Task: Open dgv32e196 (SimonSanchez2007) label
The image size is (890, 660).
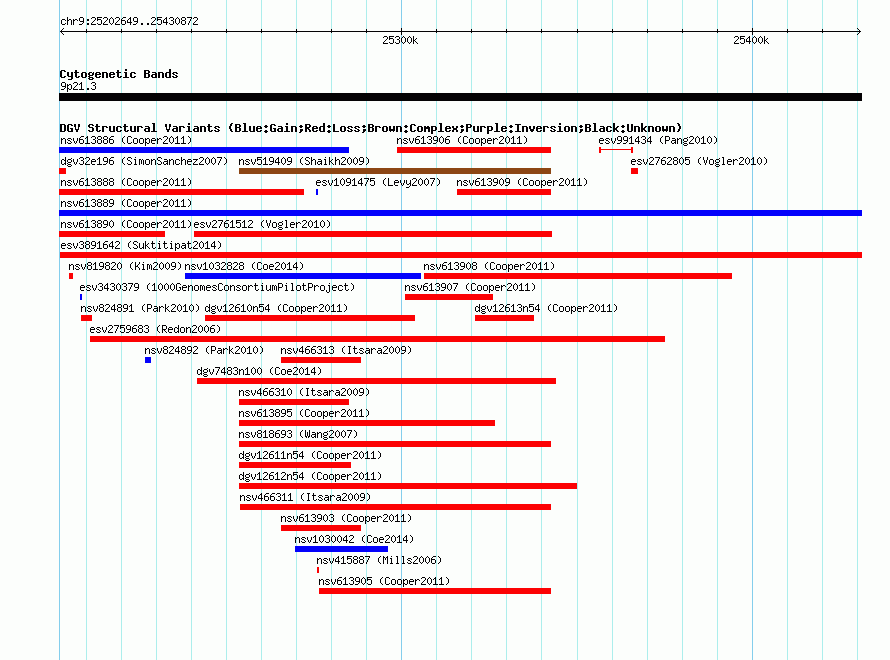Action: click(144, 161)
